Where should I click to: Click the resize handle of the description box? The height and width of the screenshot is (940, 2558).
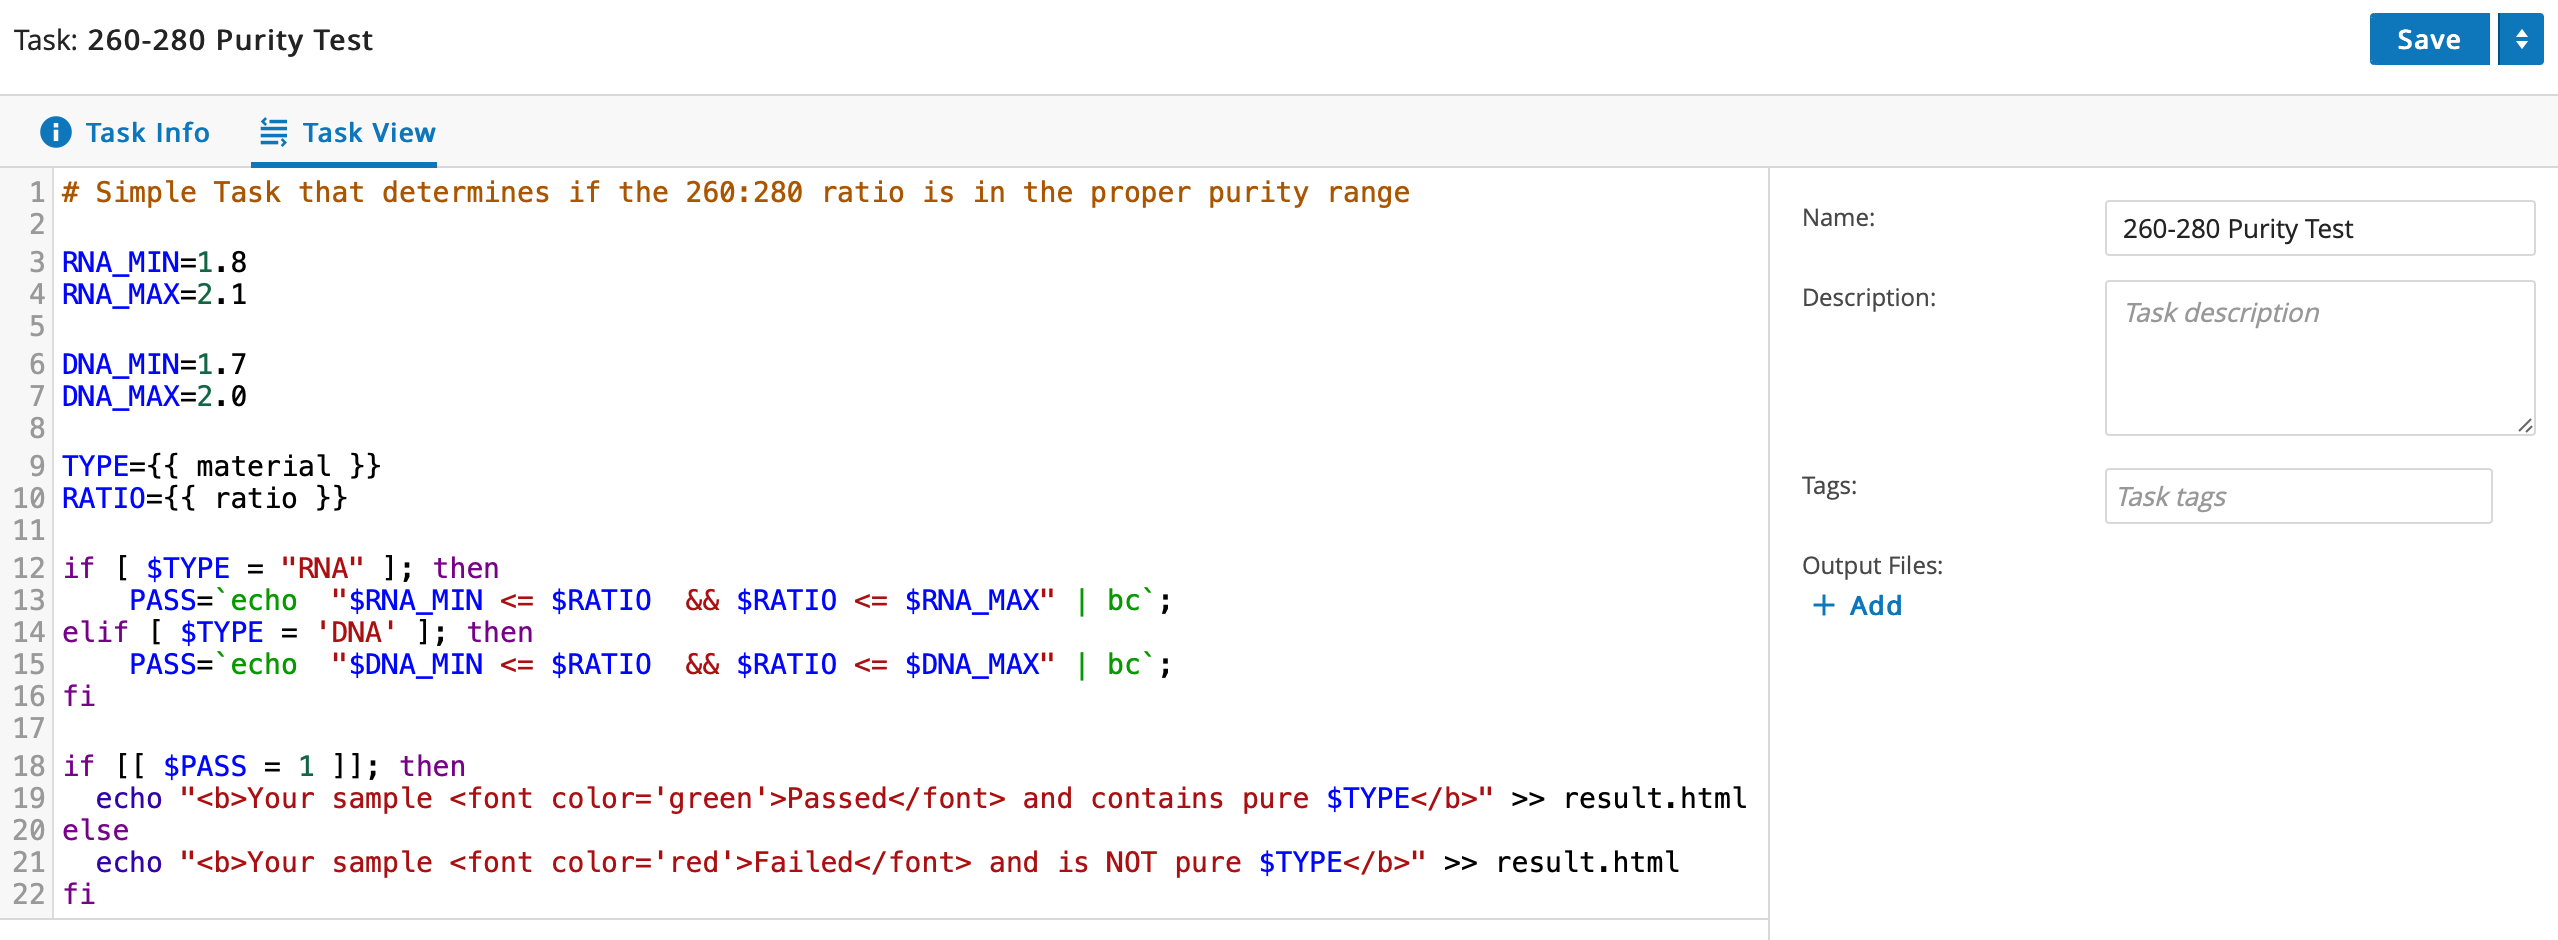pos(2525,425)
